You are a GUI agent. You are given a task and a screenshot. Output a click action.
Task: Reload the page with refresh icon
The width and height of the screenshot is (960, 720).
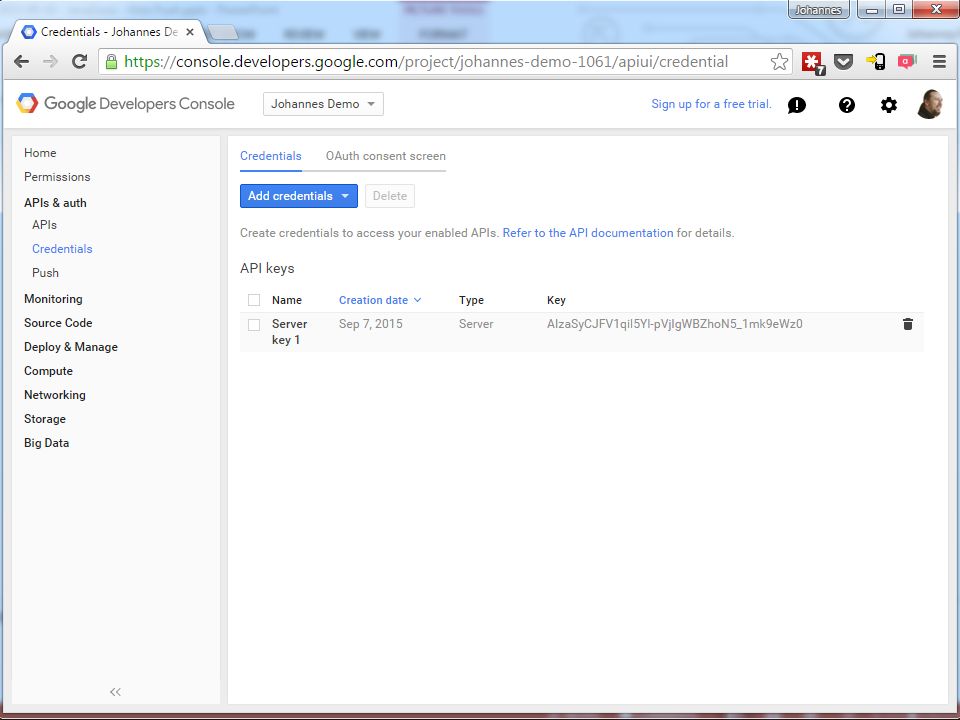point(80,61)
